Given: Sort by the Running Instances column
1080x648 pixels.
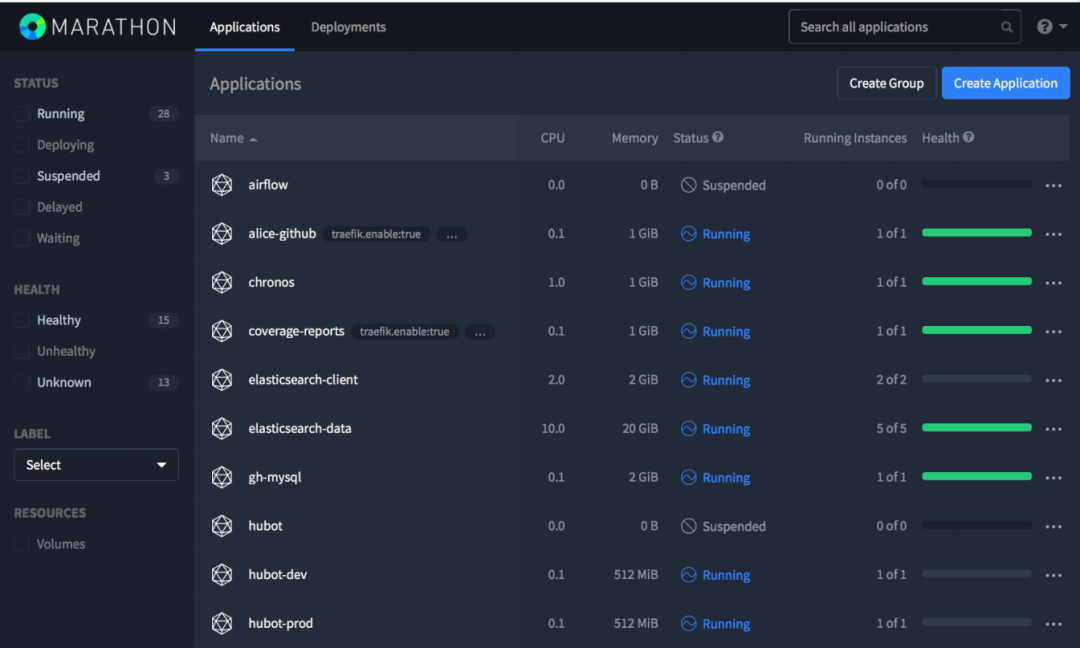Looking at the screenshot, I should click(x=855, y=138).
